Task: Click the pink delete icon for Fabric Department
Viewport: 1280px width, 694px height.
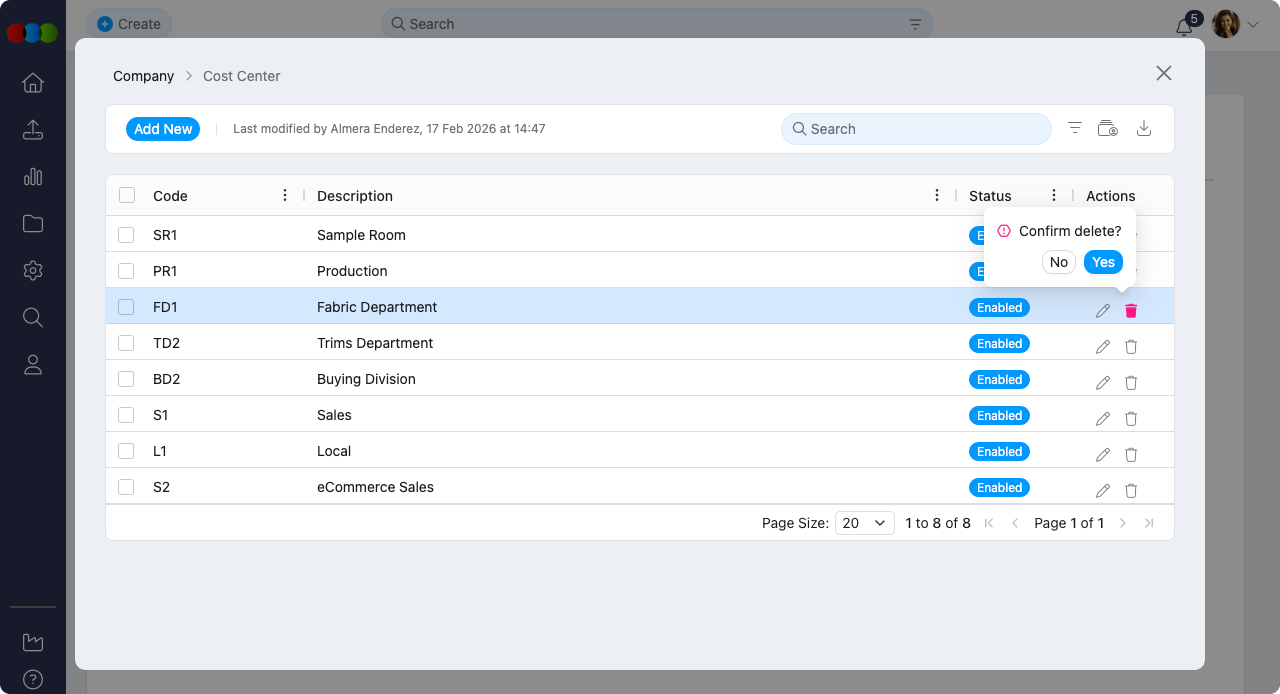Action: click(x=1131, y=310)
